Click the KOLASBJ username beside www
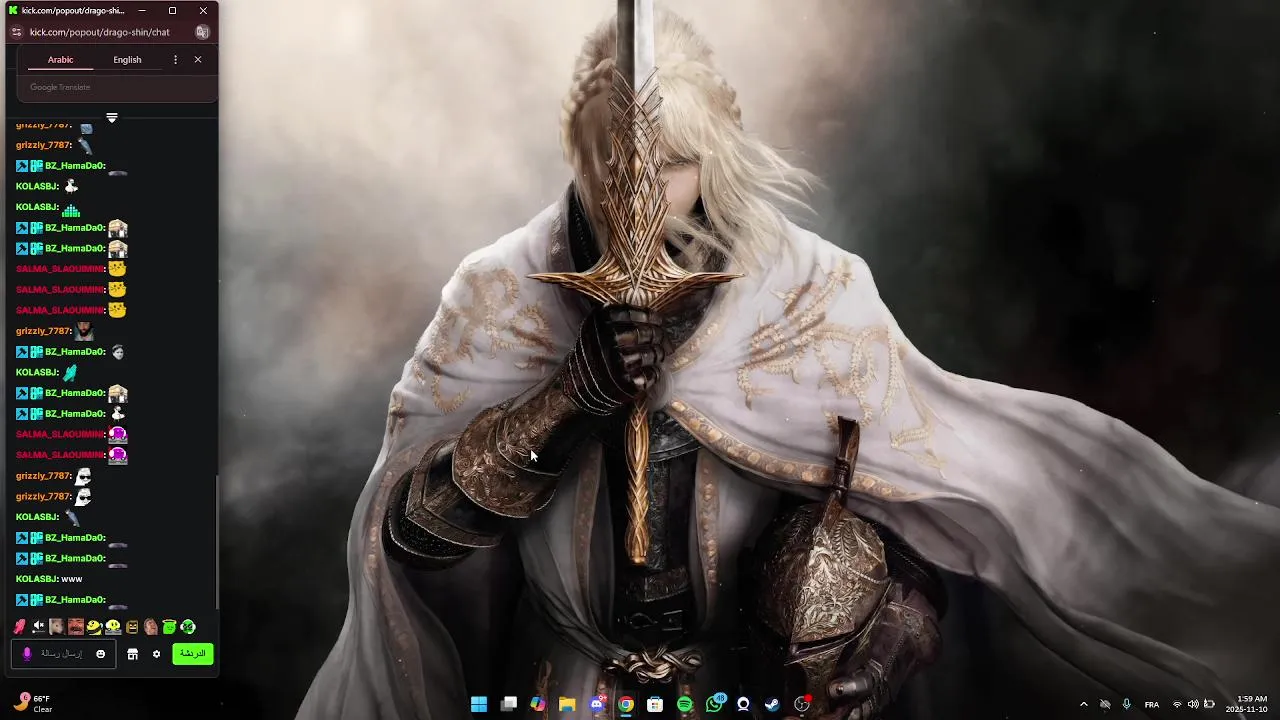The height and width of the screenshot is (720, 1280). [x=36, y=579]
